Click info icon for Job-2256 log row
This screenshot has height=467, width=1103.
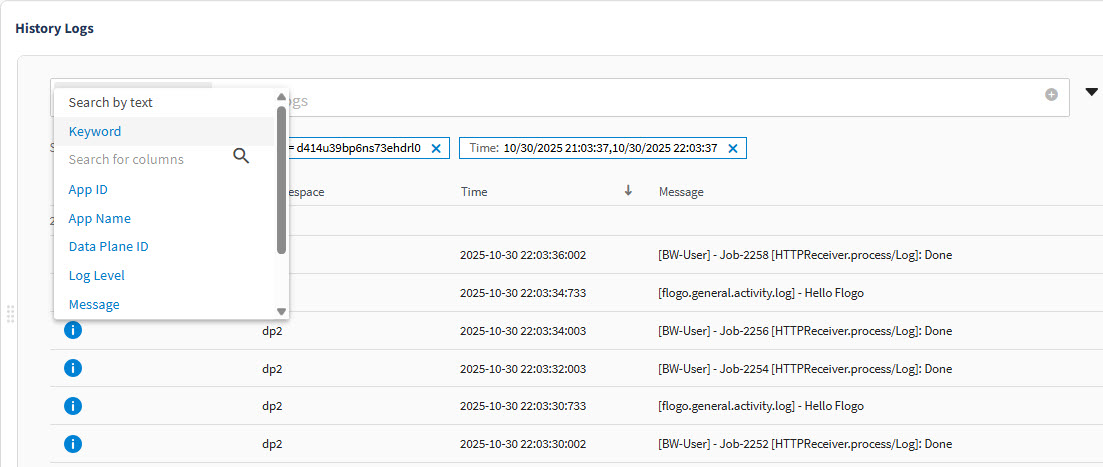click(72, 330)
